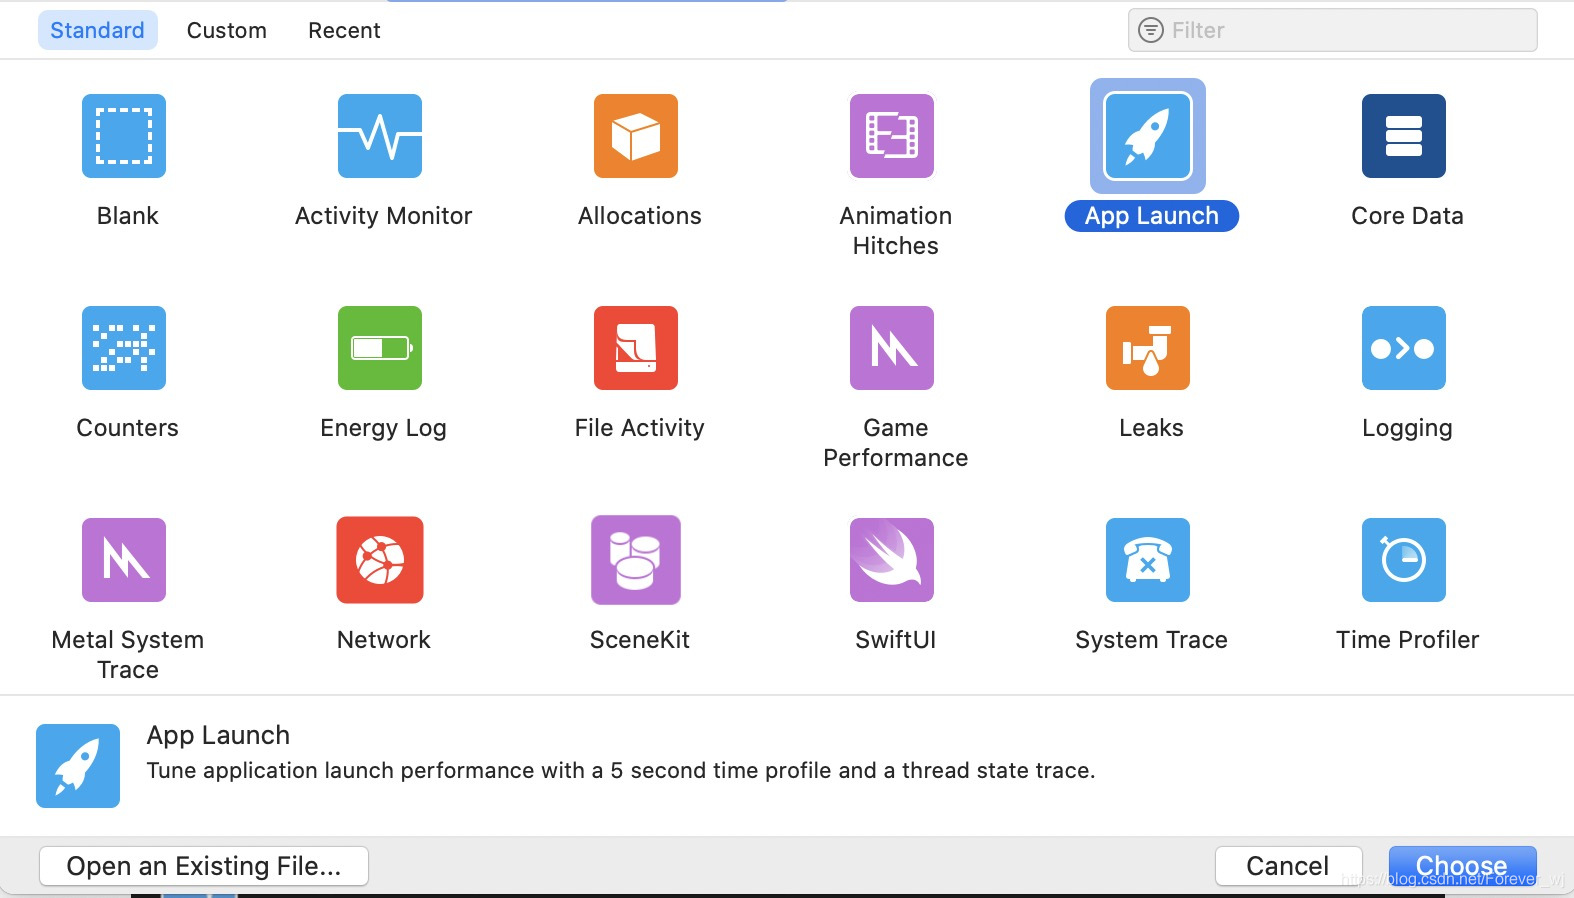The height and width of the screenshot is (898, 1574).
Task: Click the Time Profiler label
Action: (1407, 640)
